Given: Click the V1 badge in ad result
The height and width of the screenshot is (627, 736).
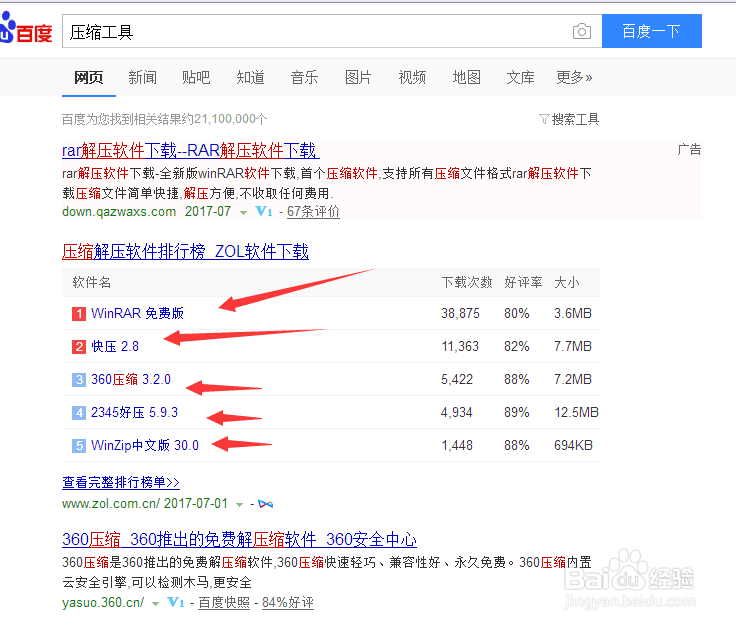Looking at the screenshot, I should tap(264, 212).
